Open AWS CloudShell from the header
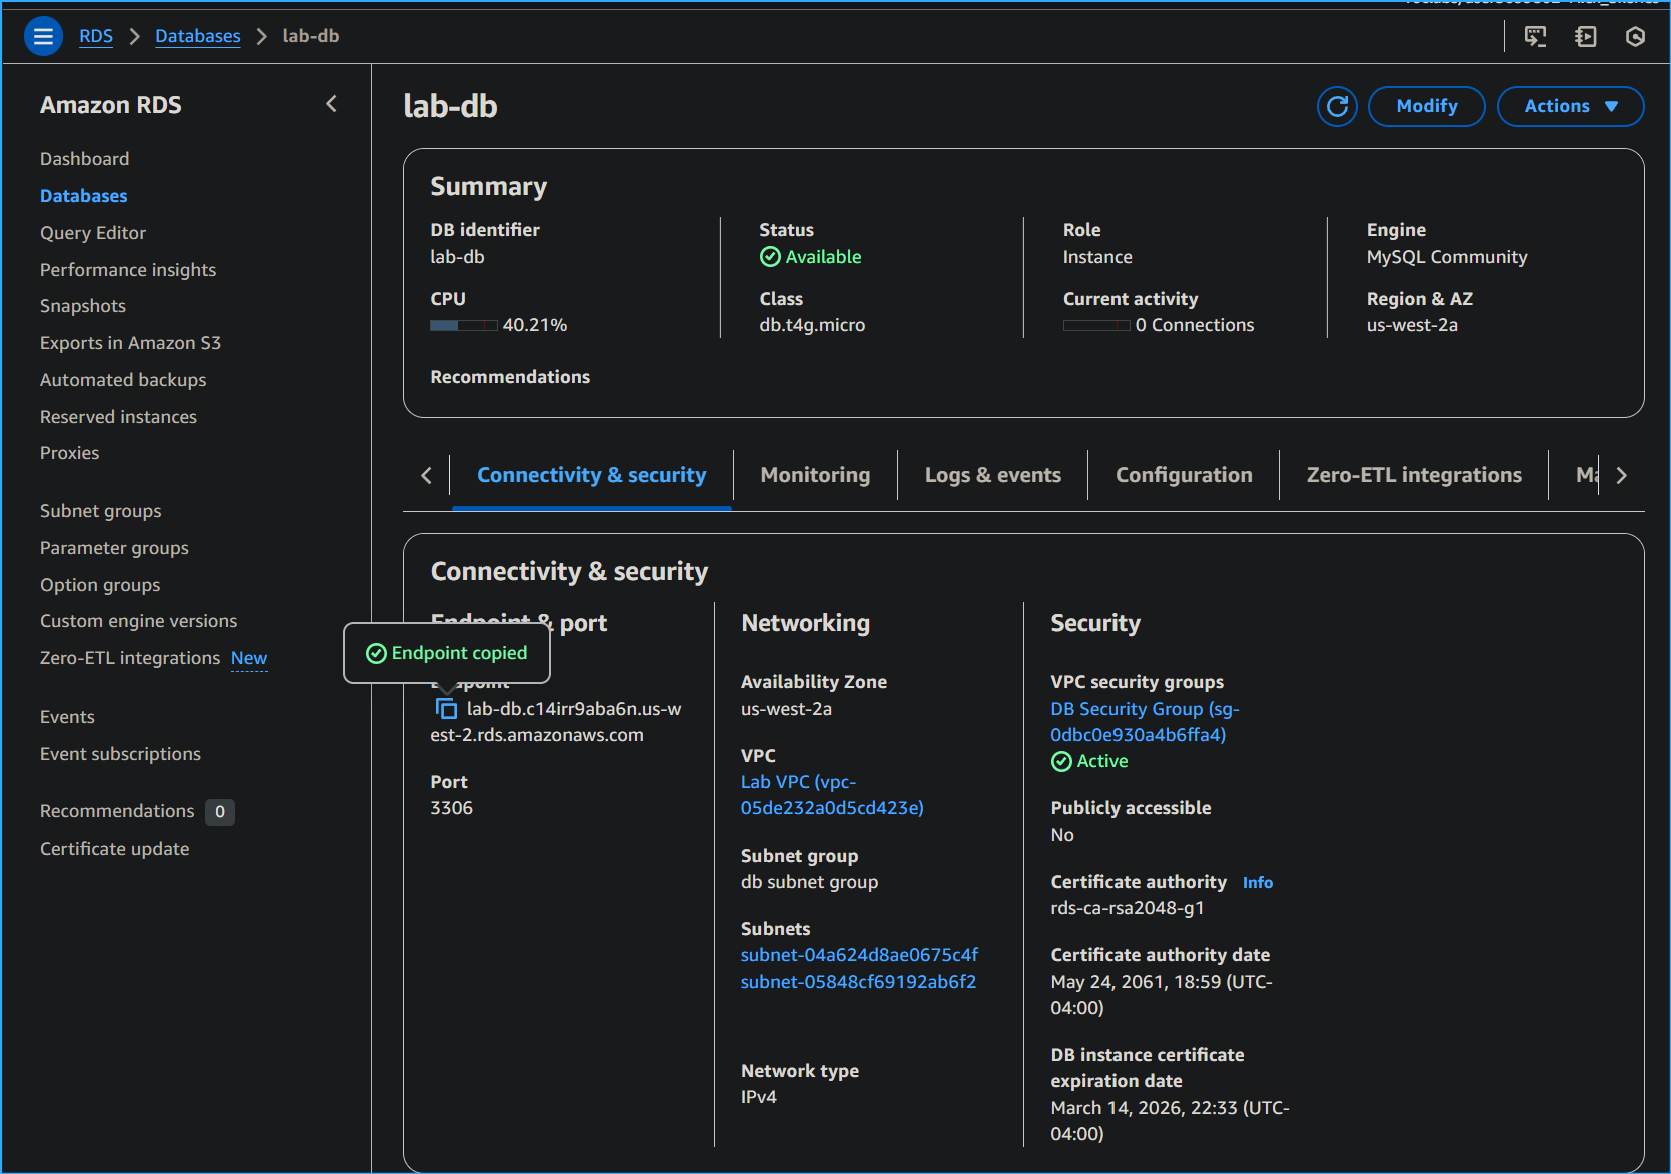Image resolution: width=1671 pixels, height=1174 pixels. click(1536, 36)
